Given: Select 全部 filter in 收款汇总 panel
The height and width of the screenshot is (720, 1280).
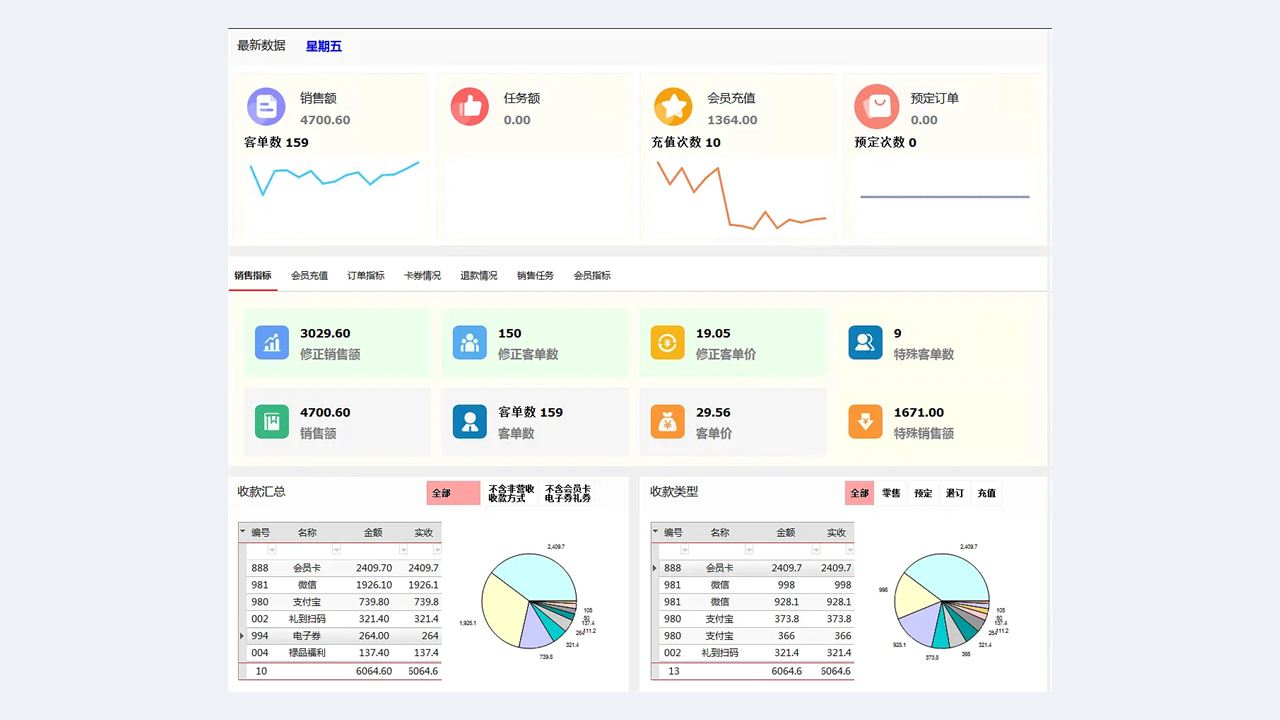Looking at the screenshot, I should coord(453,493).
